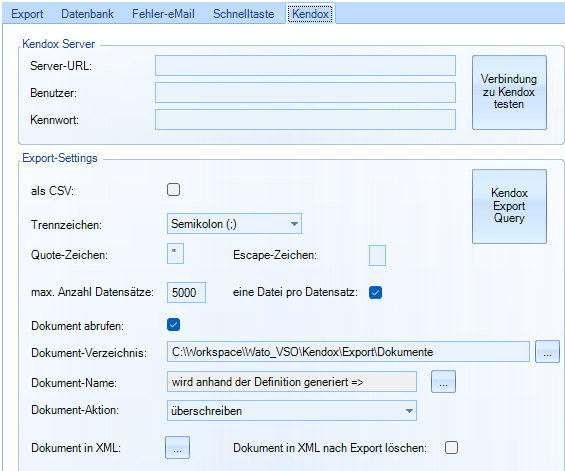The height and width of the screenshot is (471, 565).
Task: Check Dokument in XML nach Export löschen
Action: point(451,448)
